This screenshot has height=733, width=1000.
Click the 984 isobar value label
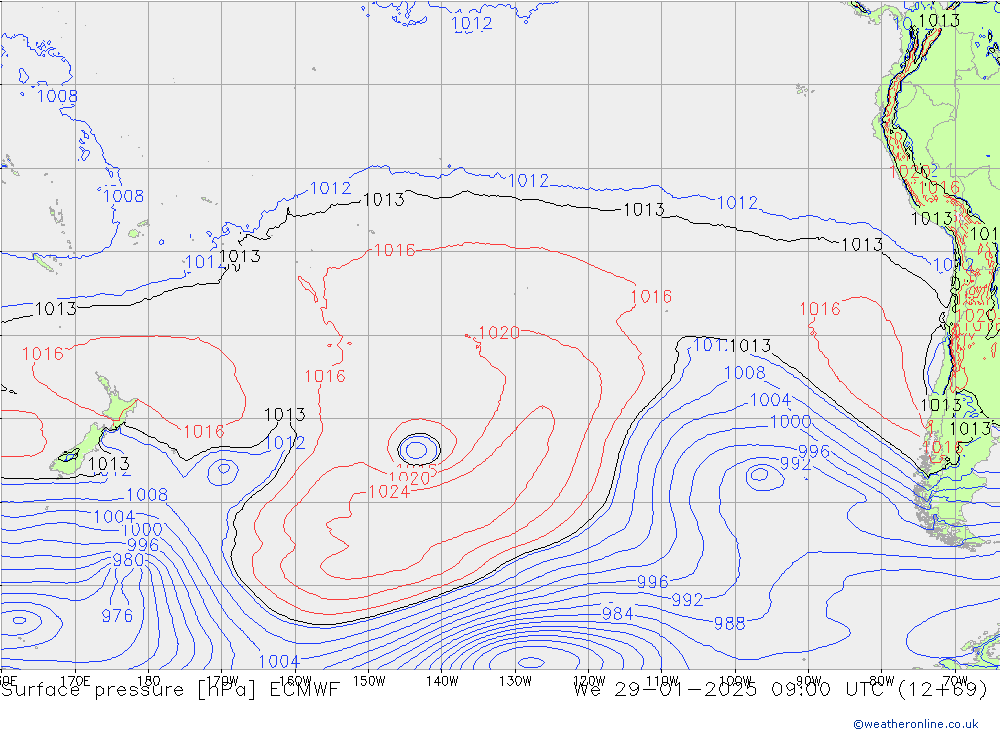(x=617, y=614)
